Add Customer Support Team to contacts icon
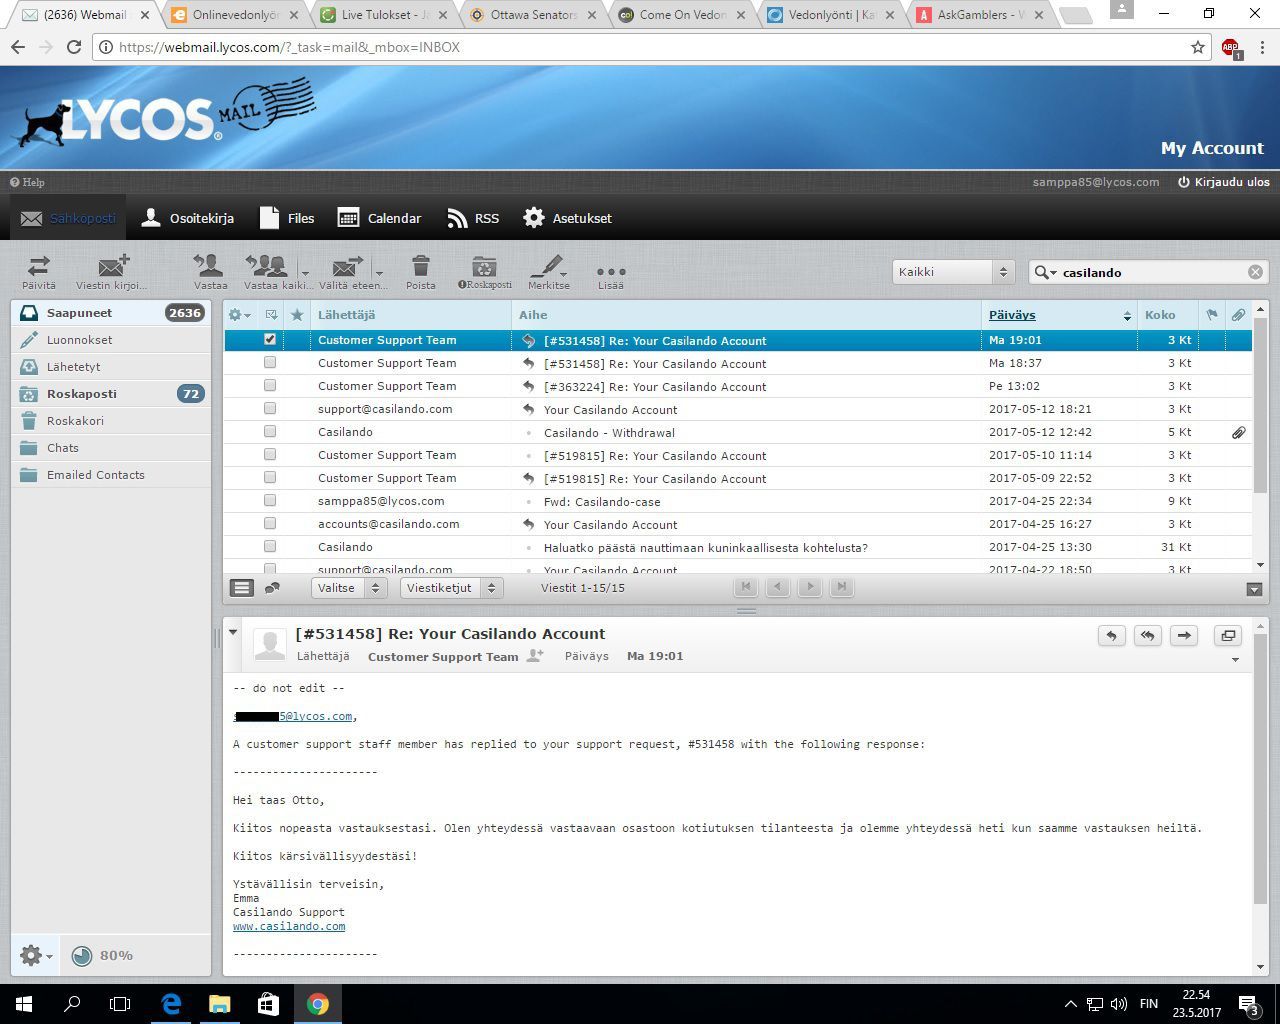This screenshot has height=1024, width=1280. pos(536,656)
